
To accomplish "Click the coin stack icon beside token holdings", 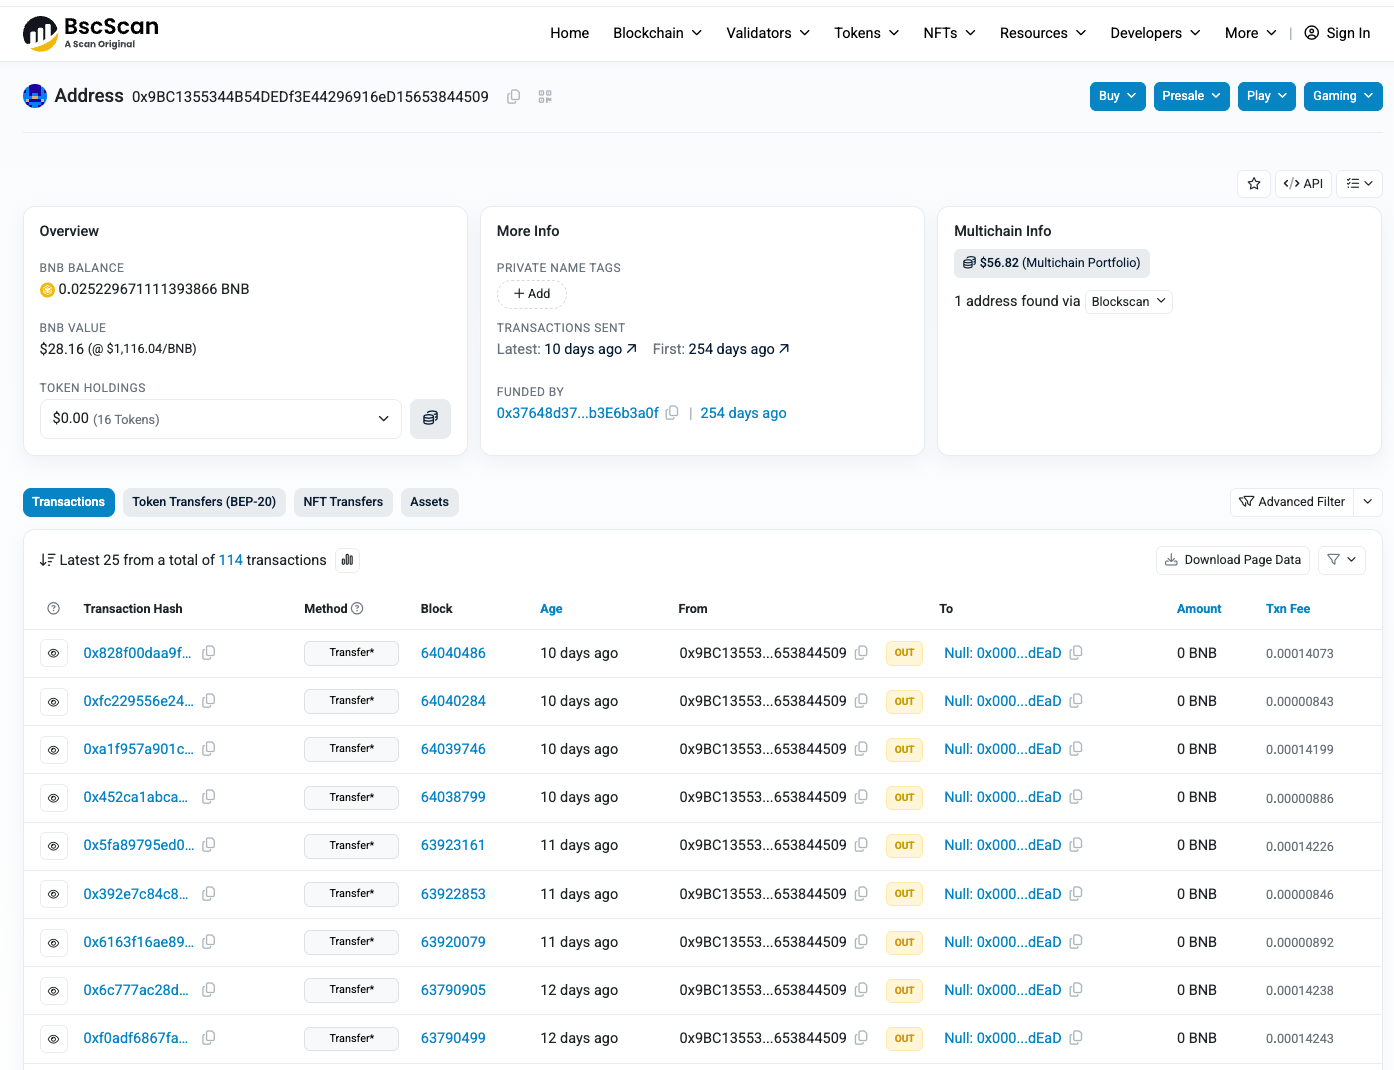I will pos(430,418).
